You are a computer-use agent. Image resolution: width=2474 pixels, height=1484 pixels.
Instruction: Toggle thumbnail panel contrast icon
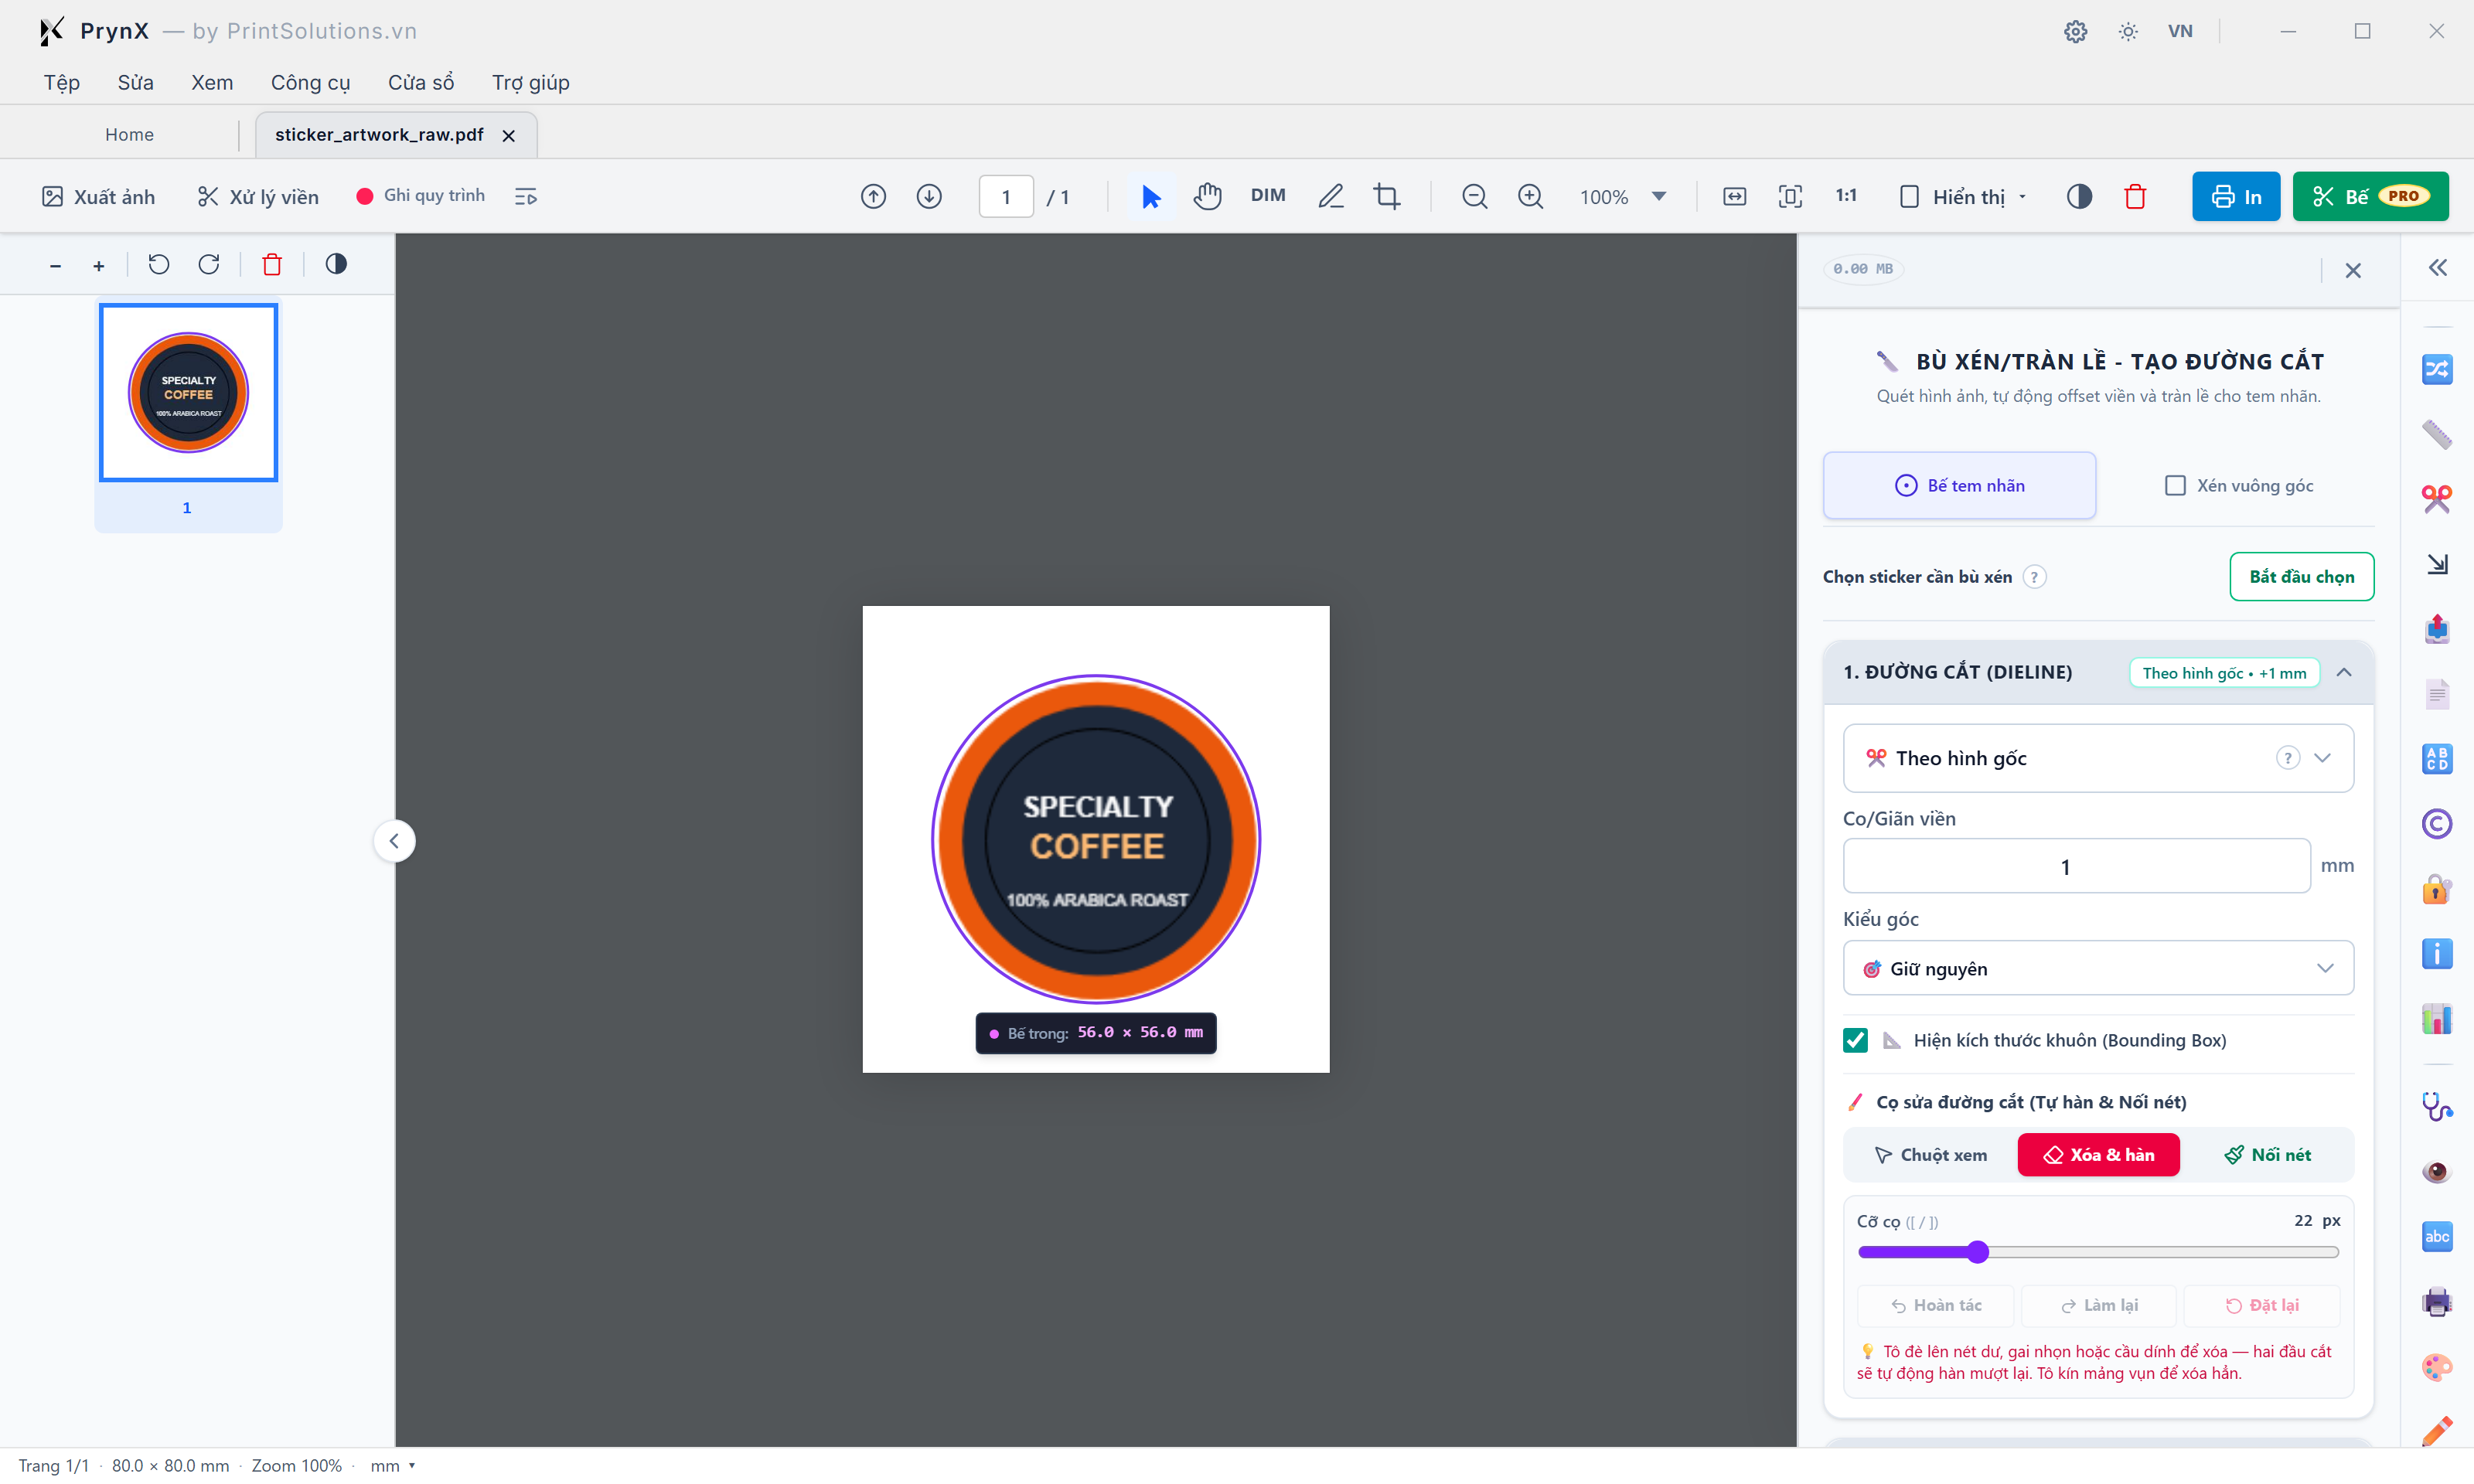336,264
